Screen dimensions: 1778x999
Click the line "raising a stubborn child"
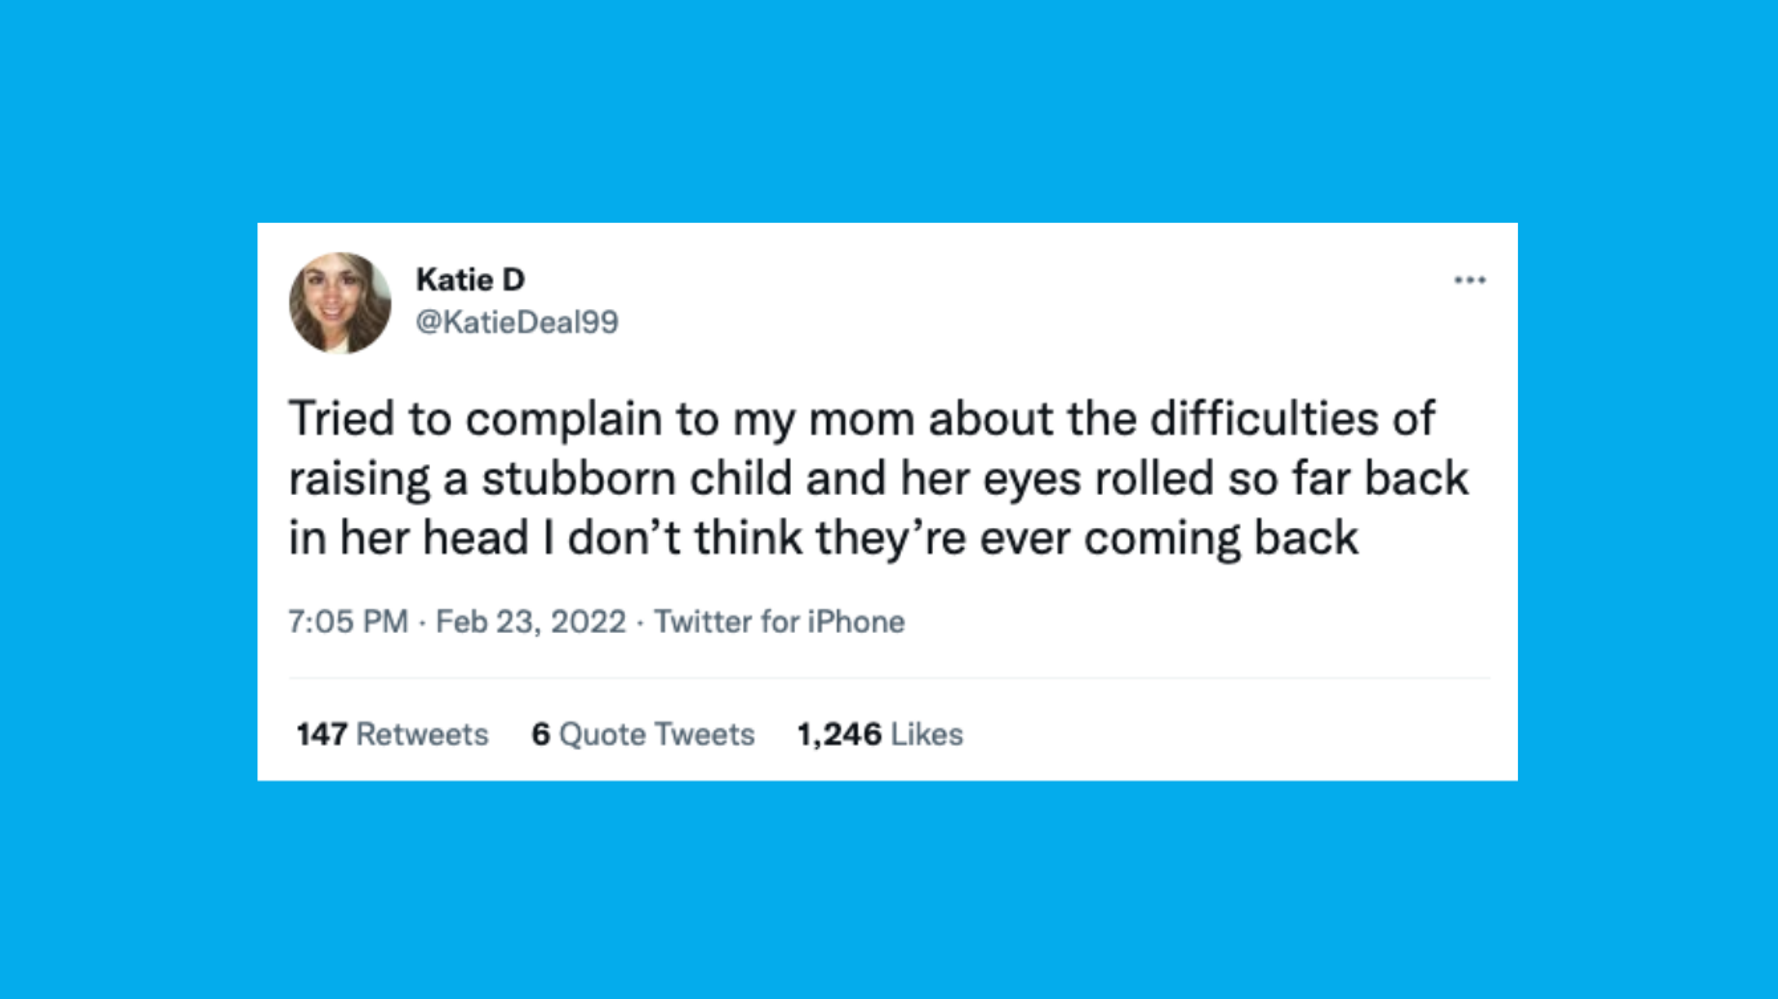click(x=878, y=479)
